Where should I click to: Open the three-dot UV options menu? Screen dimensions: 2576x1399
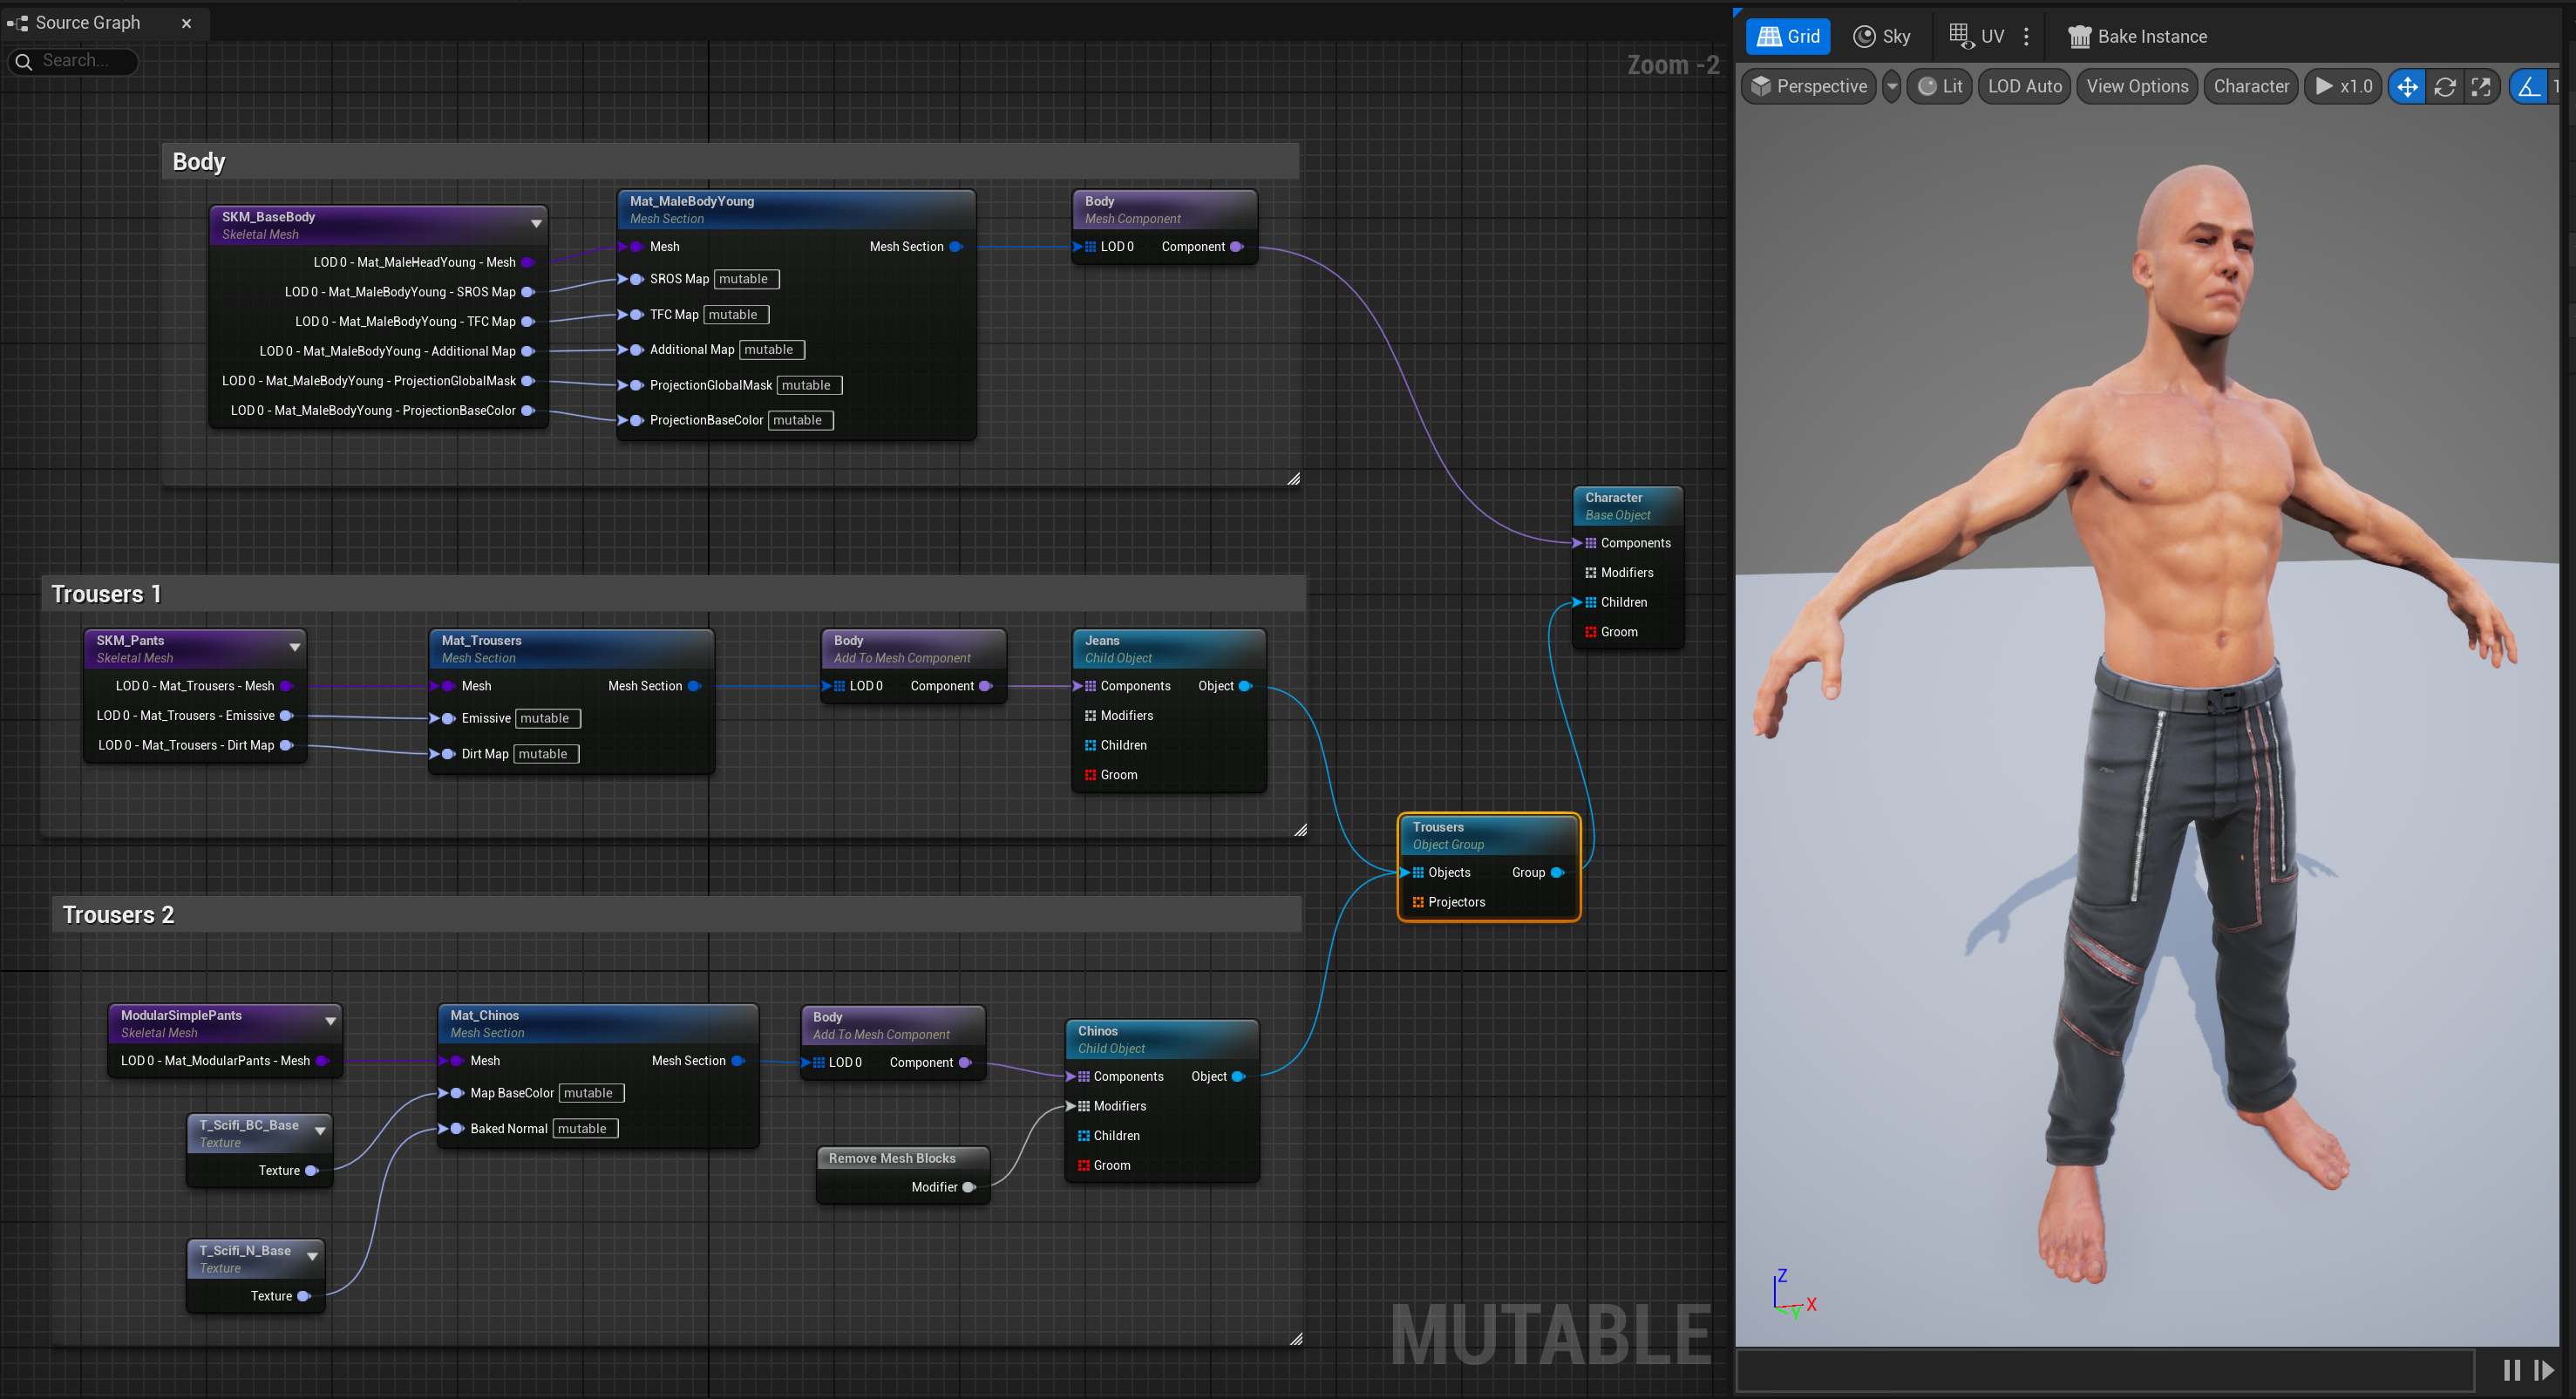2026,36
